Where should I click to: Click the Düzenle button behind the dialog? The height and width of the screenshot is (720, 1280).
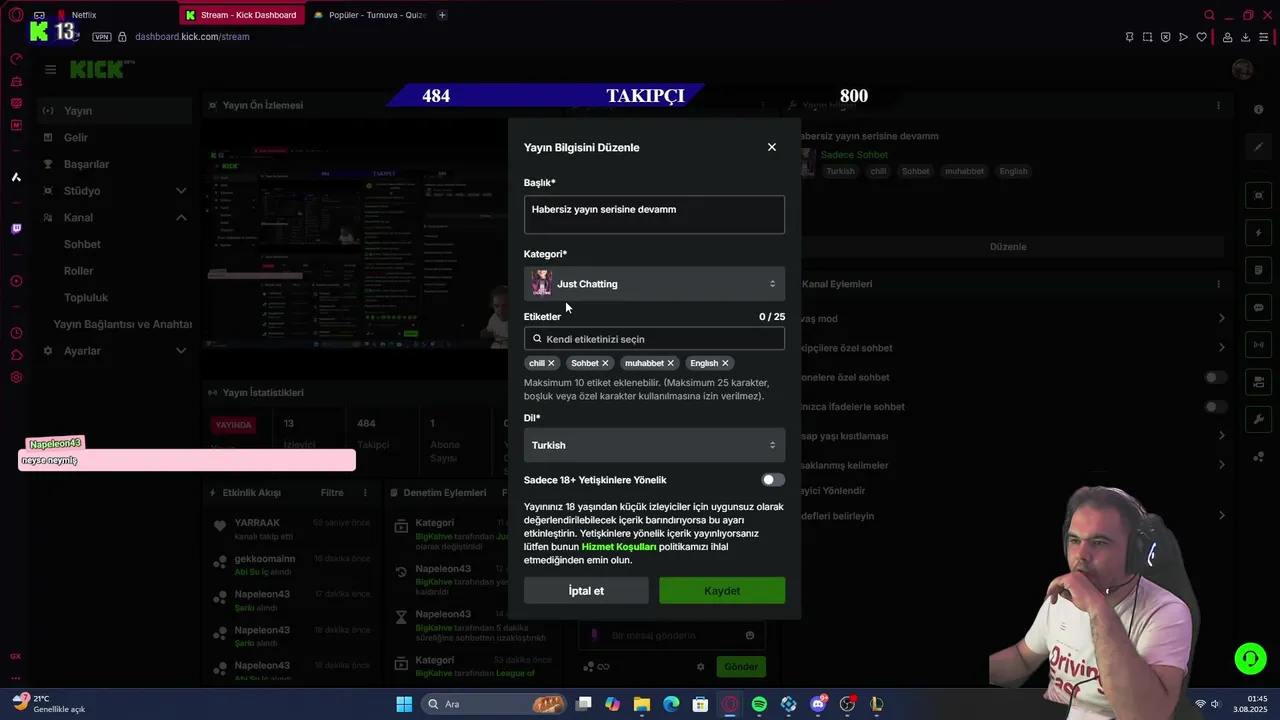pyautogui.click(x=1008, y=247)
